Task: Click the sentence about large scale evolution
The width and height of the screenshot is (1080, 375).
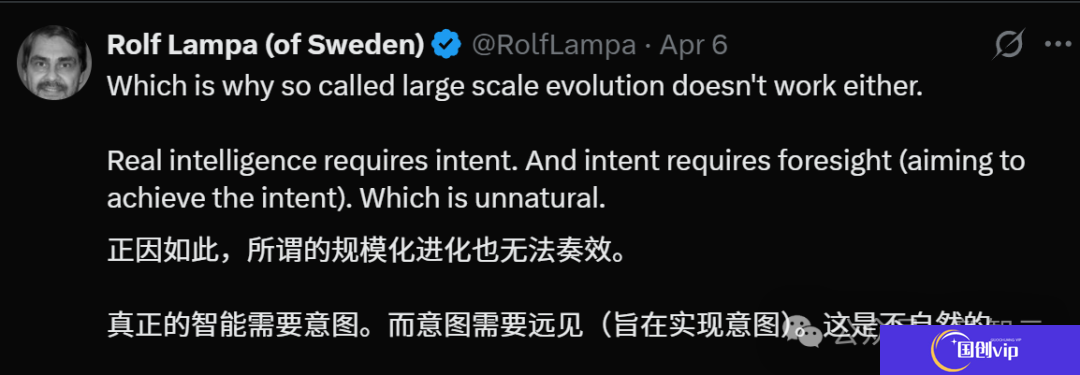Action: click(515, 85)
